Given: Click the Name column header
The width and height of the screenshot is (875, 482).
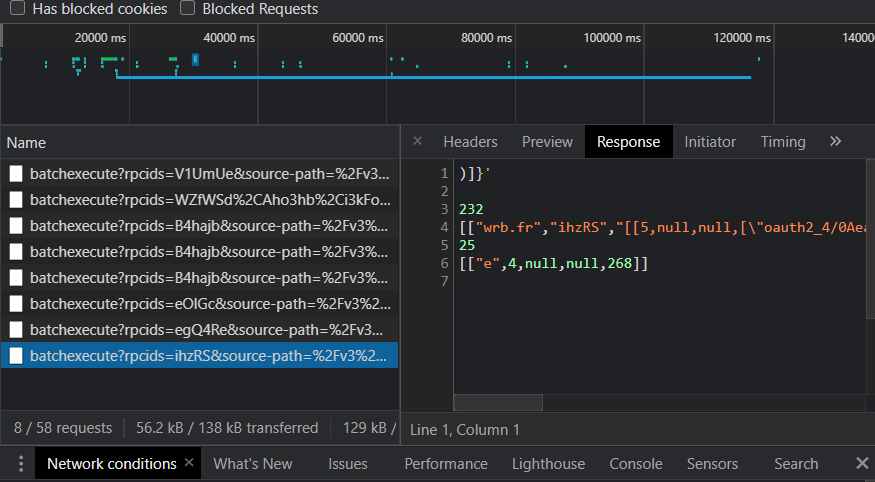Looking at the screenshot, I should (26, 143).
